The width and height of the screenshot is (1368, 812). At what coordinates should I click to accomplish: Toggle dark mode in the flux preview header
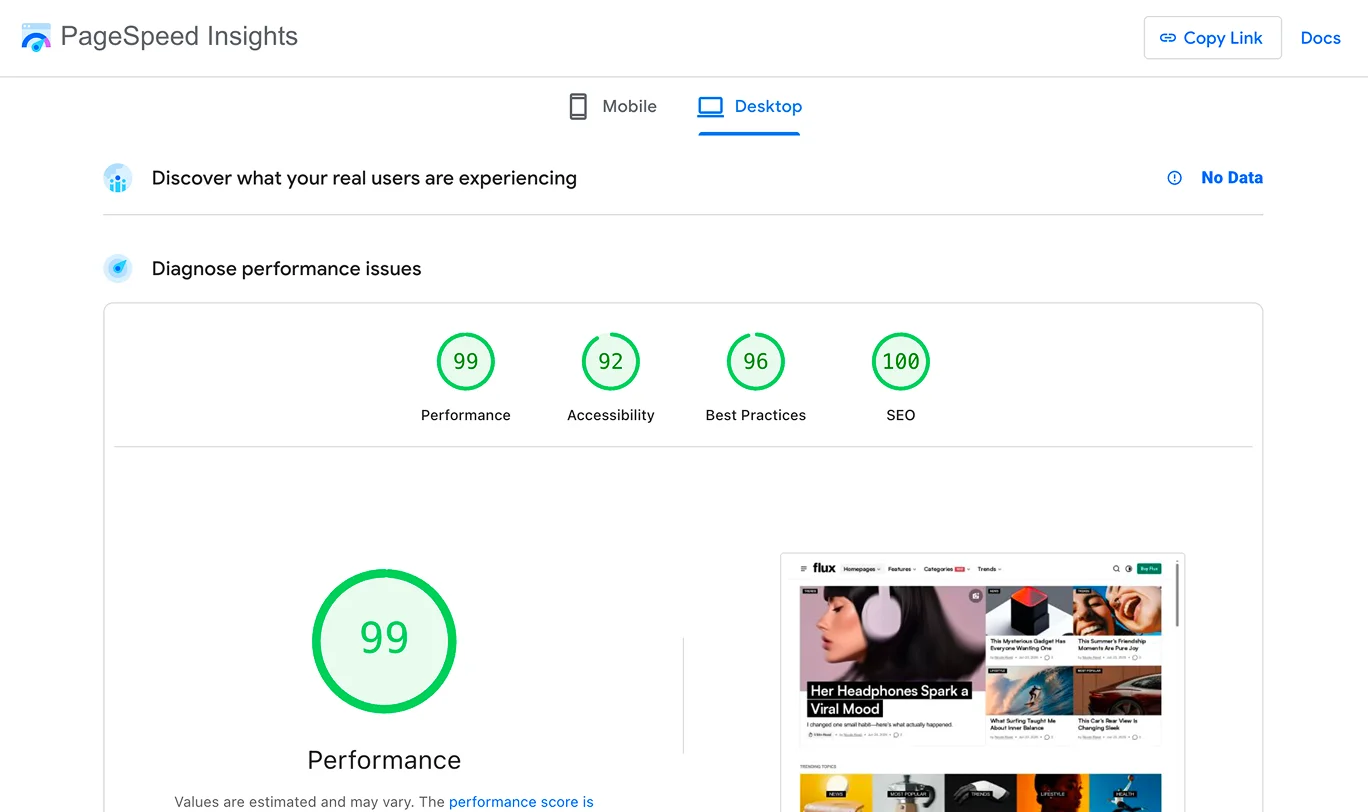click(x=1129, y=569)
